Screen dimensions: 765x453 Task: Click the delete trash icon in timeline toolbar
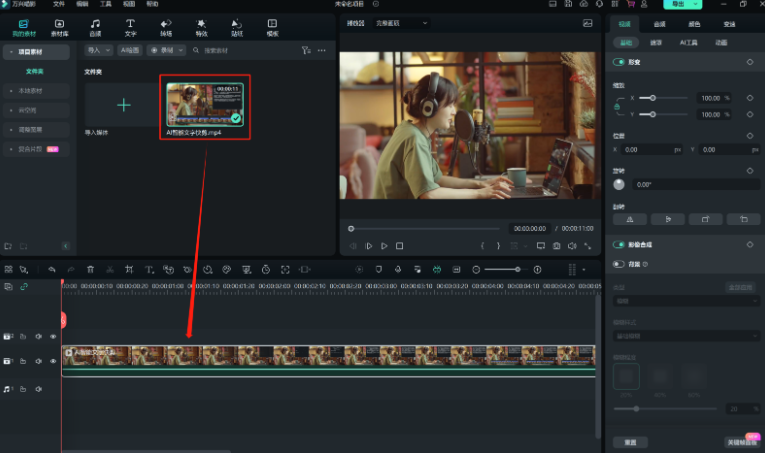[90, 269]
